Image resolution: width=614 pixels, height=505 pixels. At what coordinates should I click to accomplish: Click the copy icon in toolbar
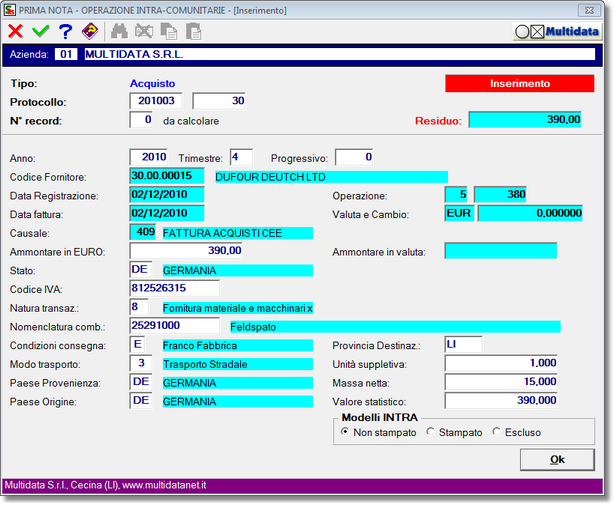tap(169, 31)
